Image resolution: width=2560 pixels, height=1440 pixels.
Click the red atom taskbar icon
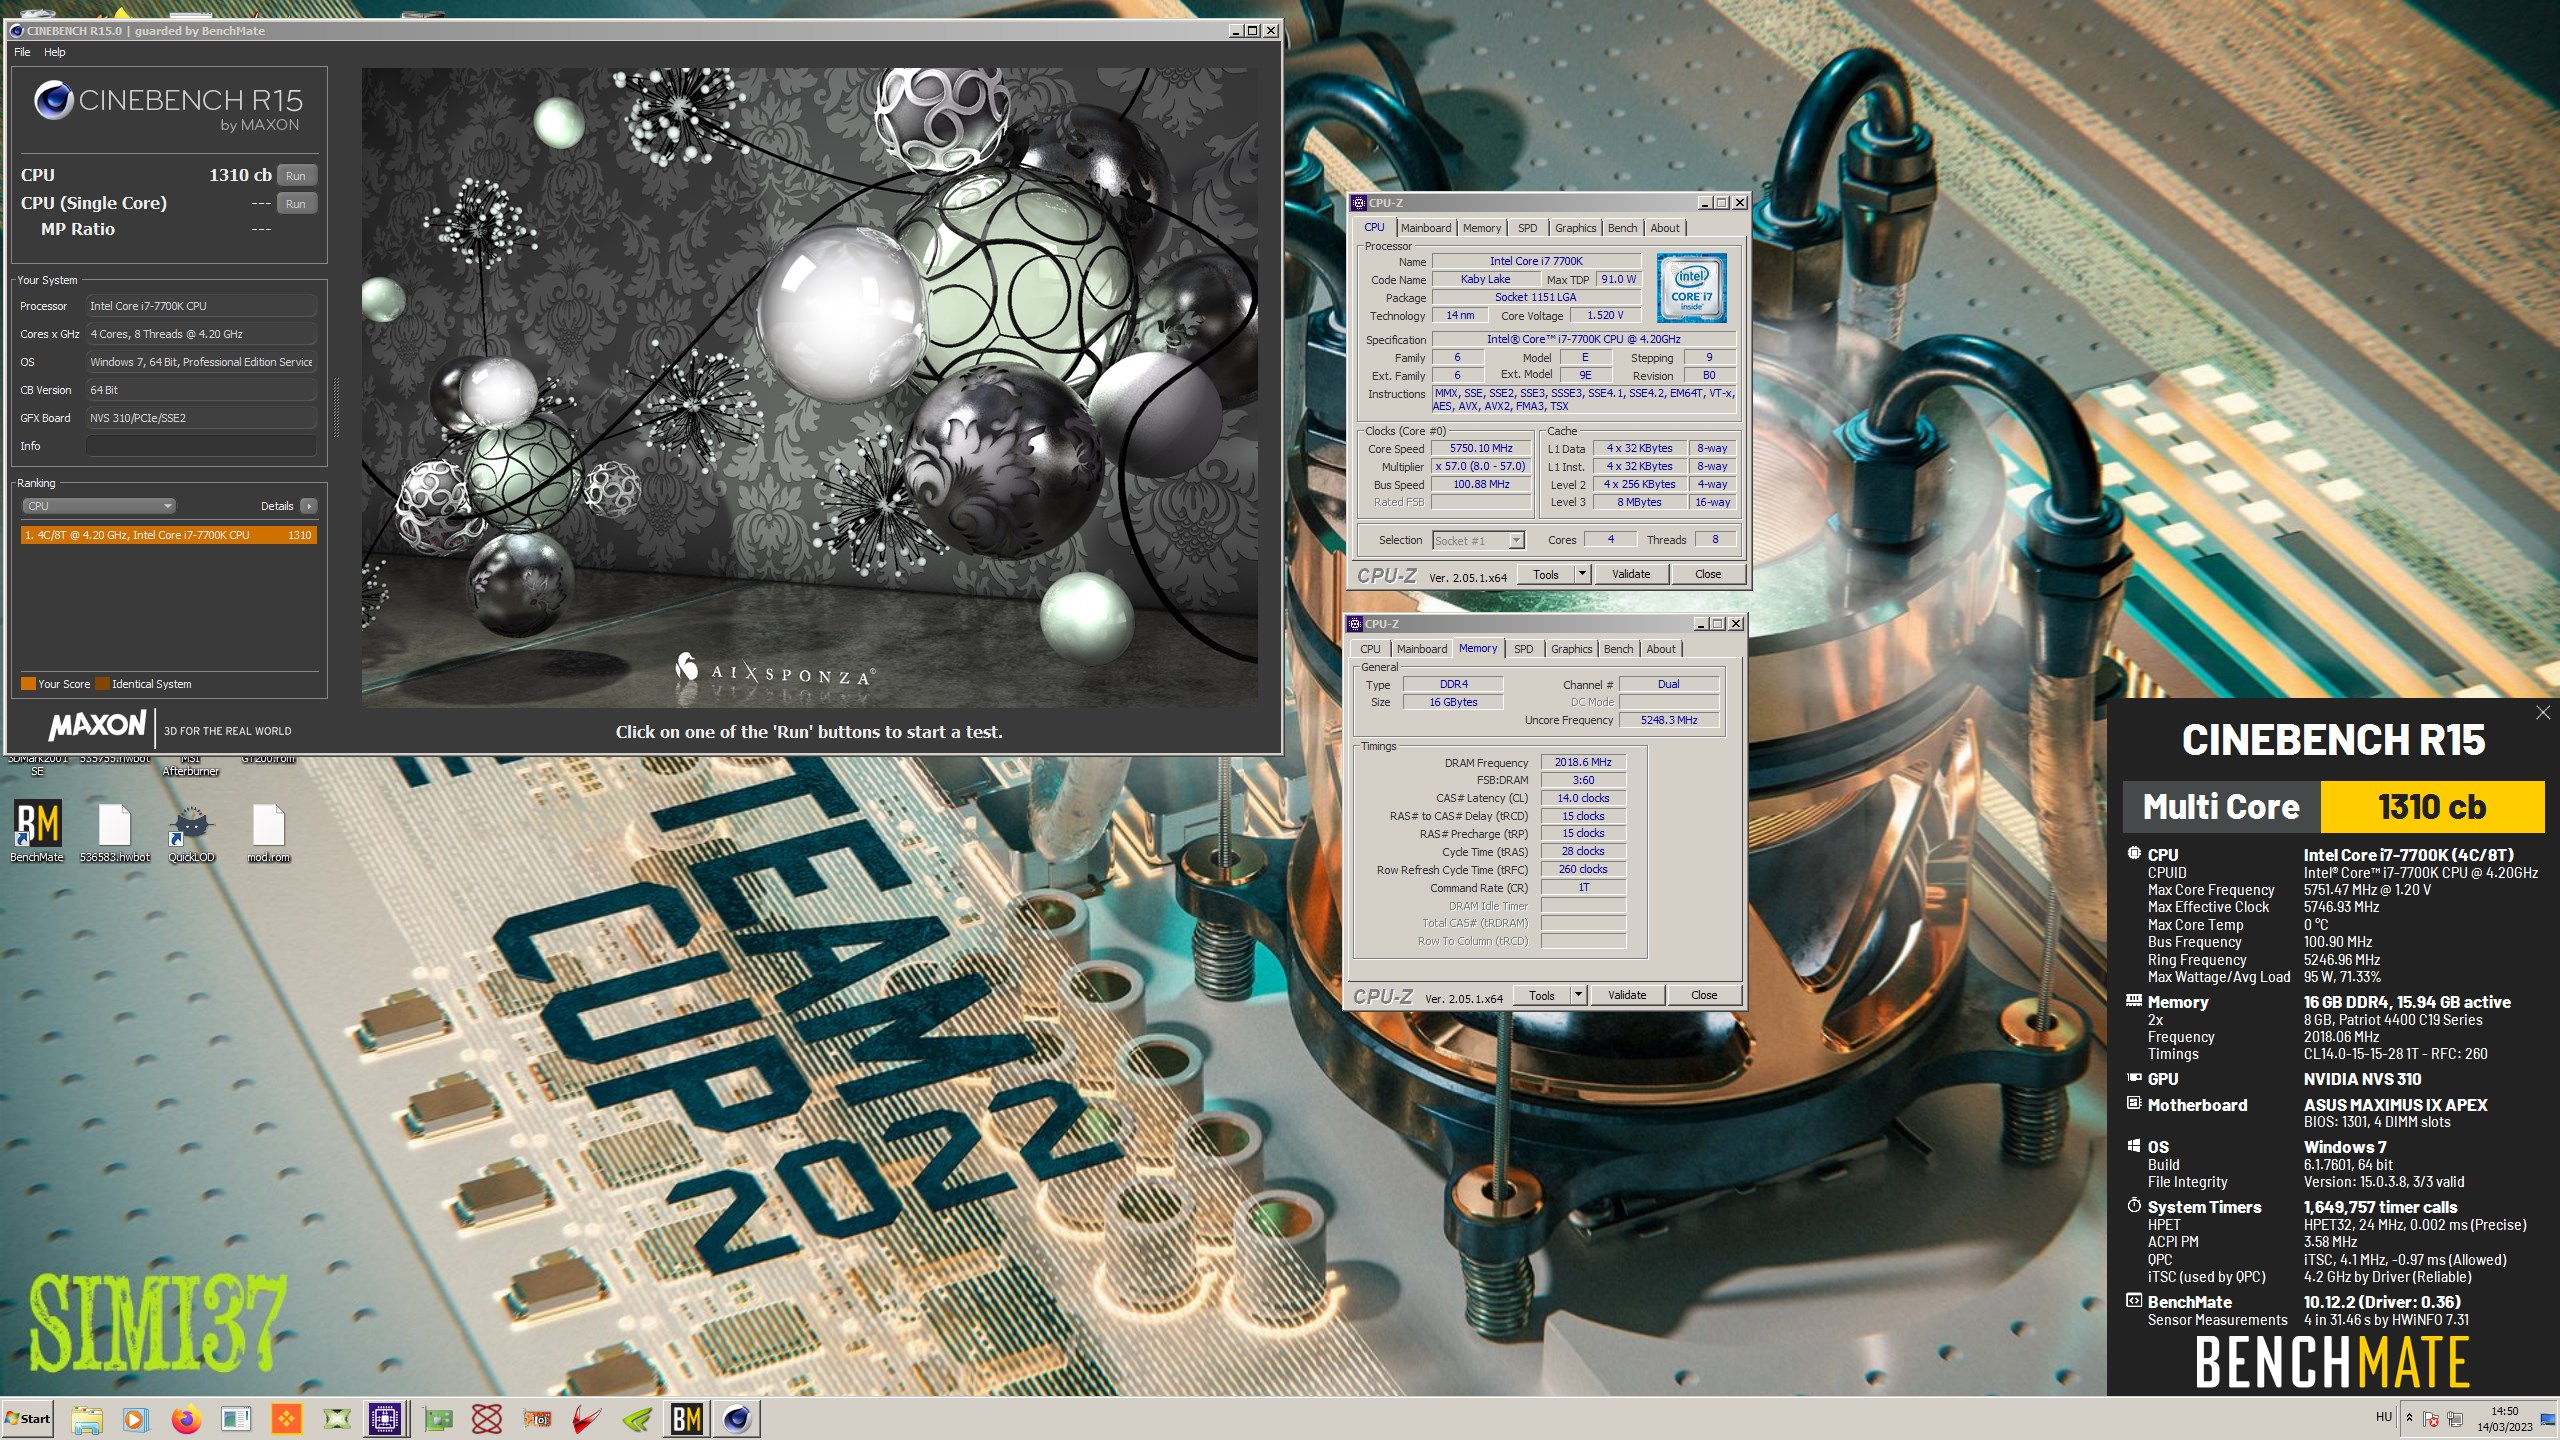point(487,1419)
